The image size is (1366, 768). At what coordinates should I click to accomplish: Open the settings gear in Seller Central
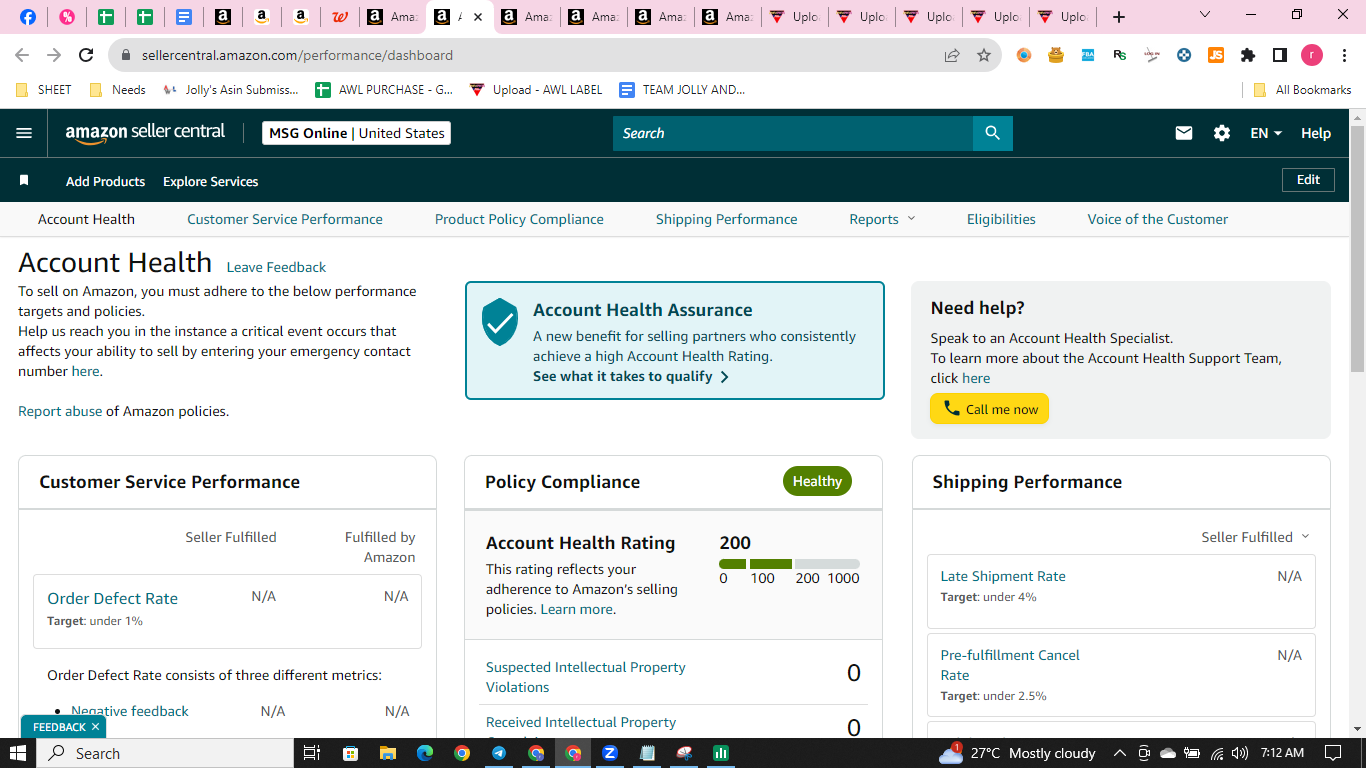click(1222, 133)
